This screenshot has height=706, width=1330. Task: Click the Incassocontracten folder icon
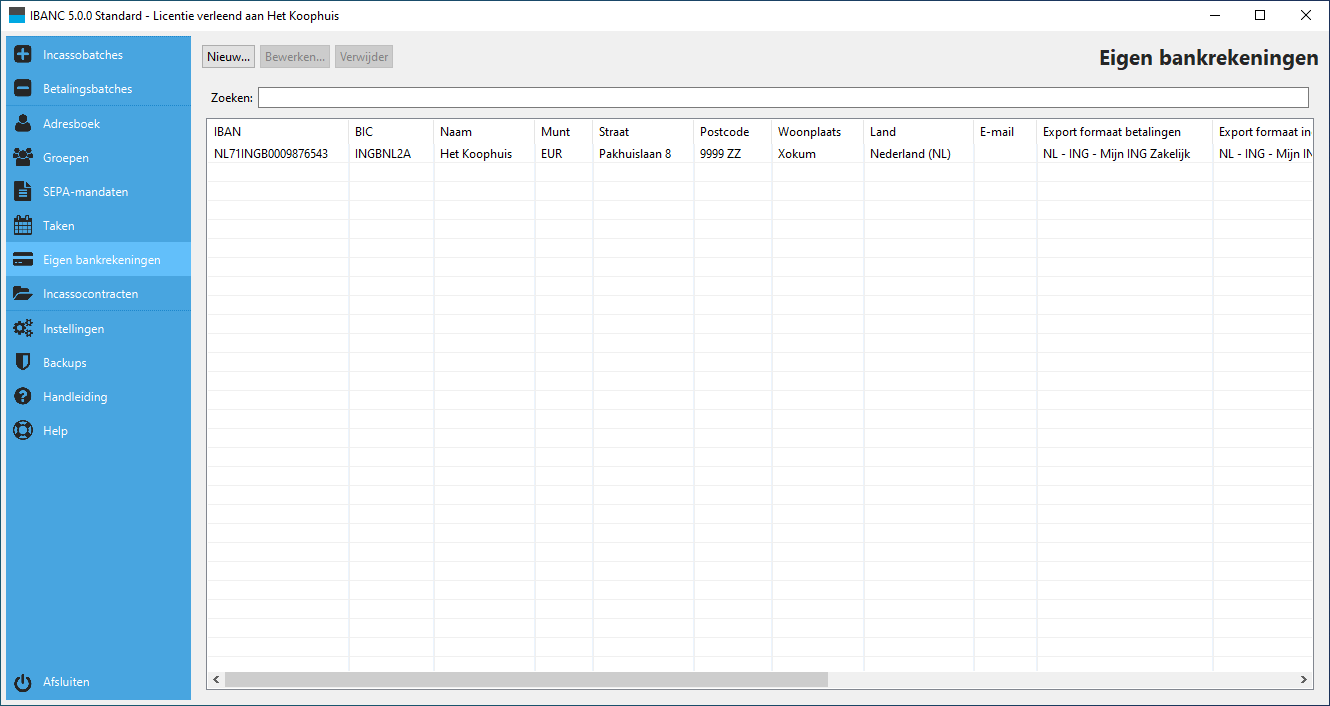coord(23,294)
